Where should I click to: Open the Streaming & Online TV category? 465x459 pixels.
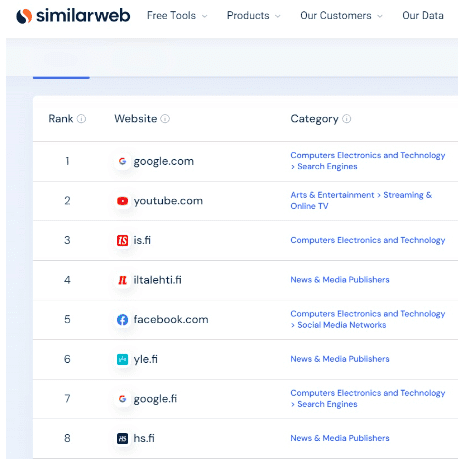click(x=361, y=200)
